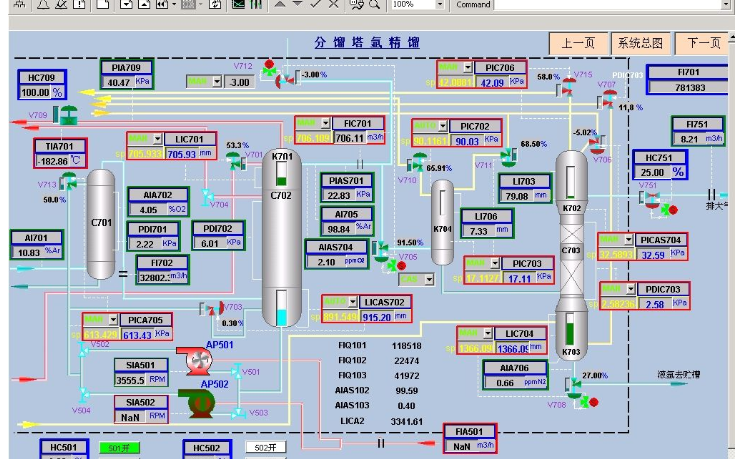Open LIC701 MAN mode dropdown
The width and height of the screenshot is (735, 459).
pyautogui.click(x=158, y=139)
